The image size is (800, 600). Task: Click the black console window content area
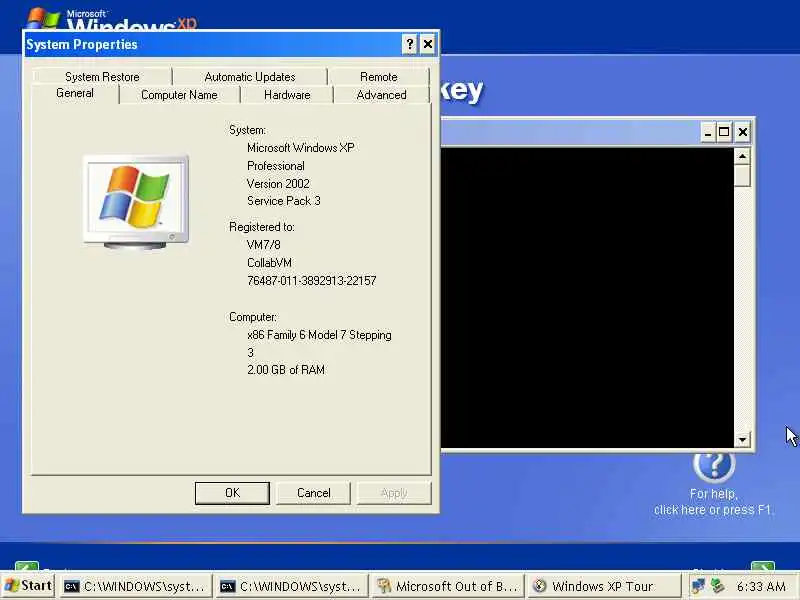[x=587, y=298]
